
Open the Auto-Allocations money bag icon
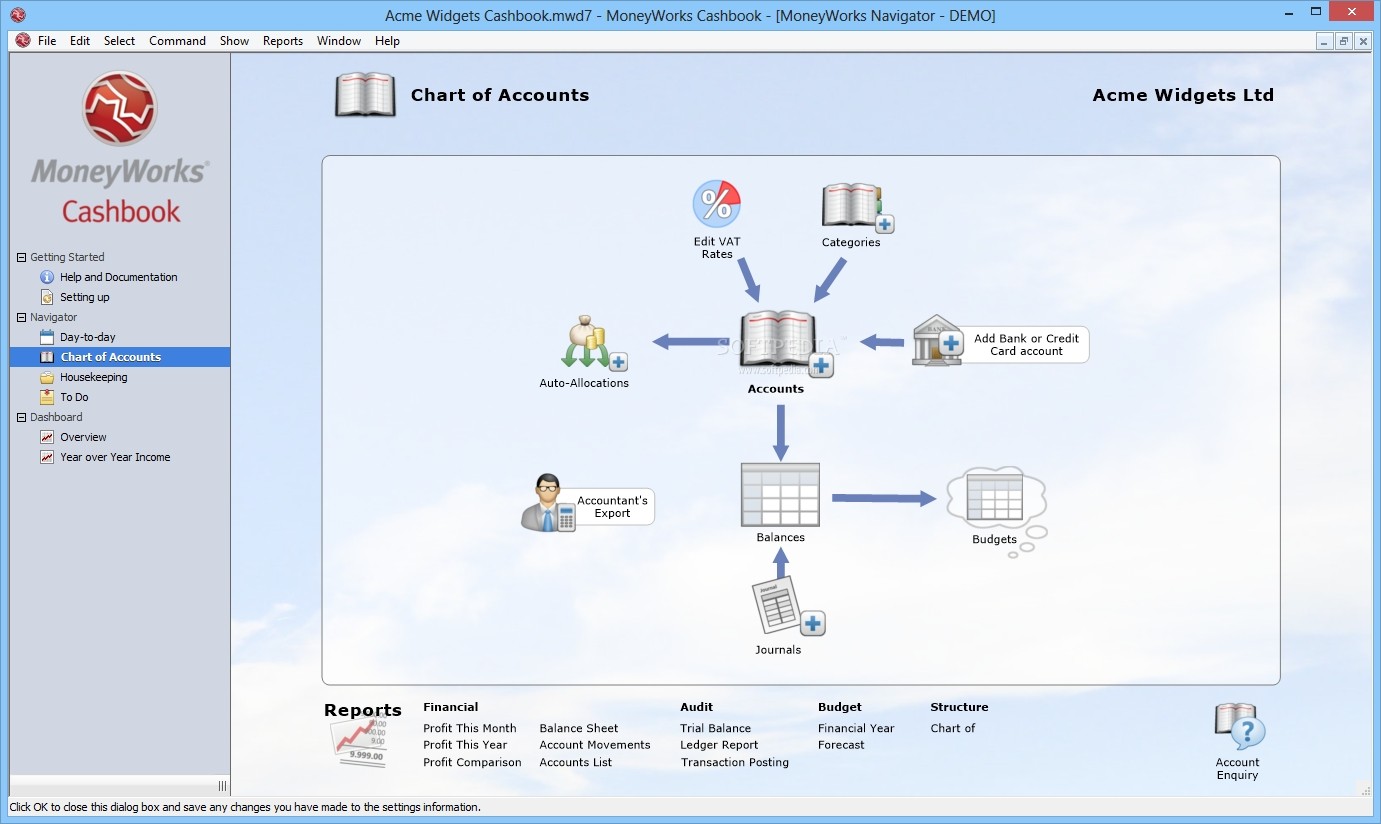(x=593, y=344)
